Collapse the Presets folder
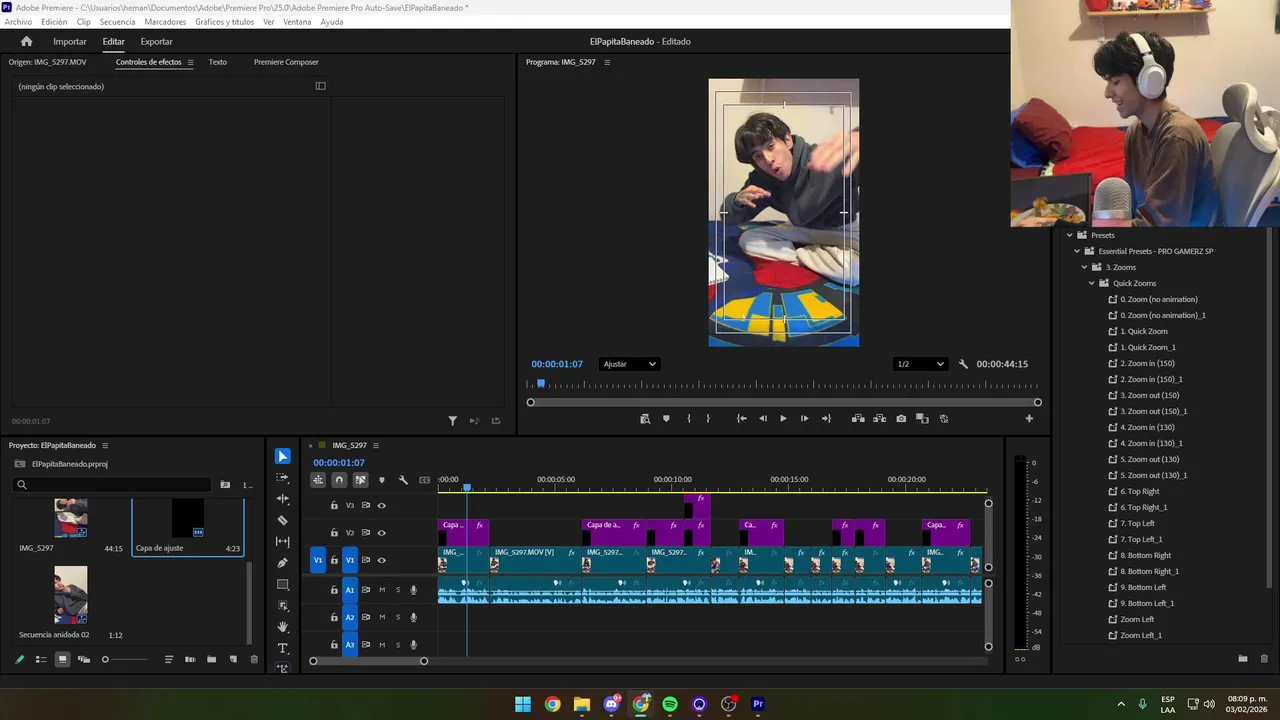Image resolution: width=1280 pixels, height=720 pixels. 1070,235
